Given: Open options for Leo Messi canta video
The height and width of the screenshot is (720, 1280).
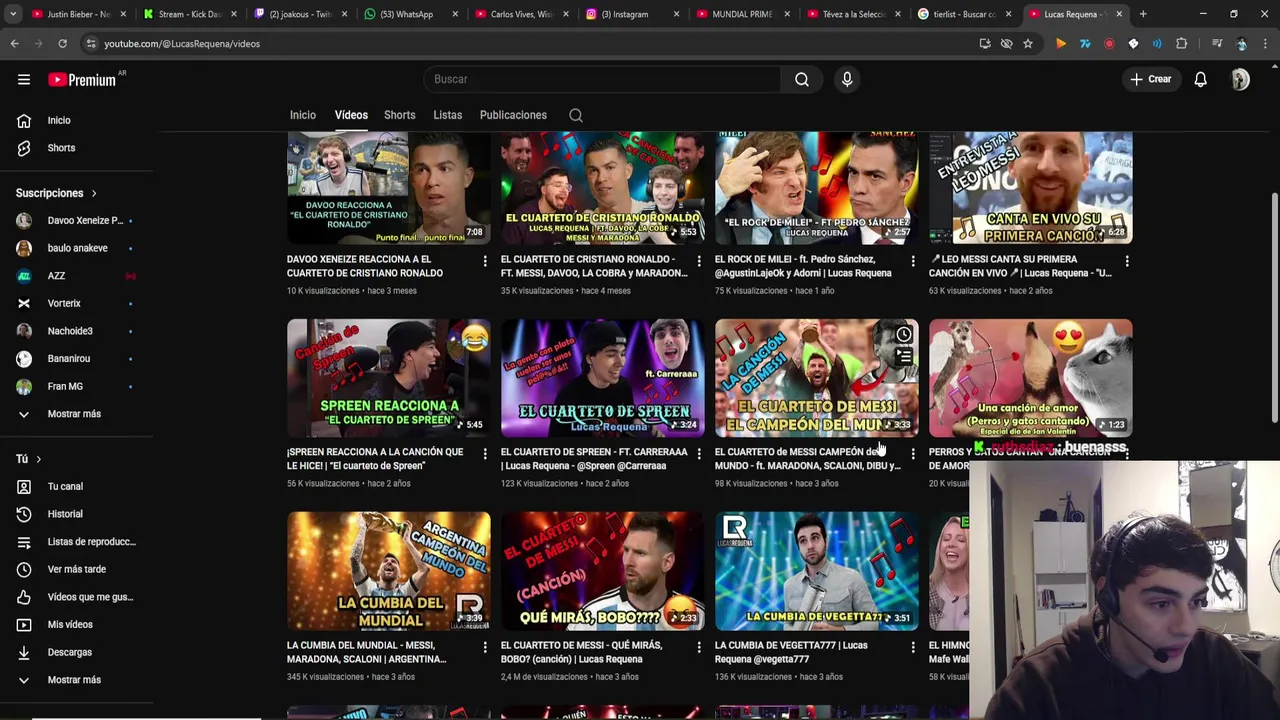Looking at the screenshot, I should tap(1127, 261).
